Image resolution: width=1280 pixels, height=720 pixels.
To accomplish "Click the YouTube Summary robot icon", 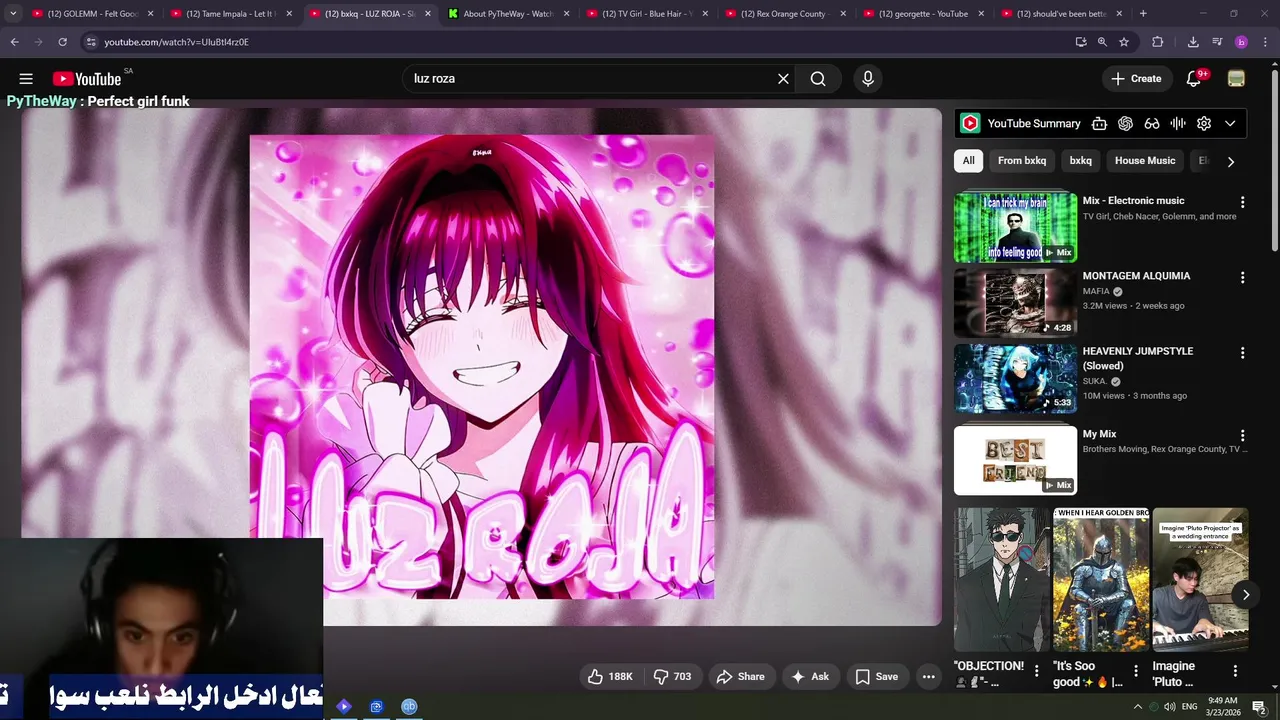I will pyautogui.click(x=1099, y=123).
